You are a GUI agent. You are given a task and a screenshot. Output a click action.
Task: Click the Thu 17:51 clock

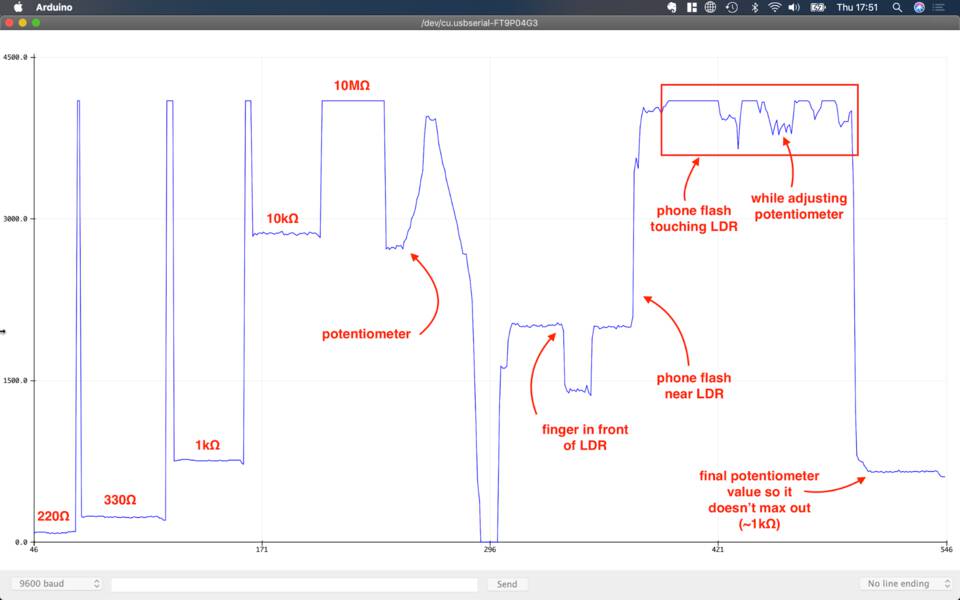pos(857,7)
